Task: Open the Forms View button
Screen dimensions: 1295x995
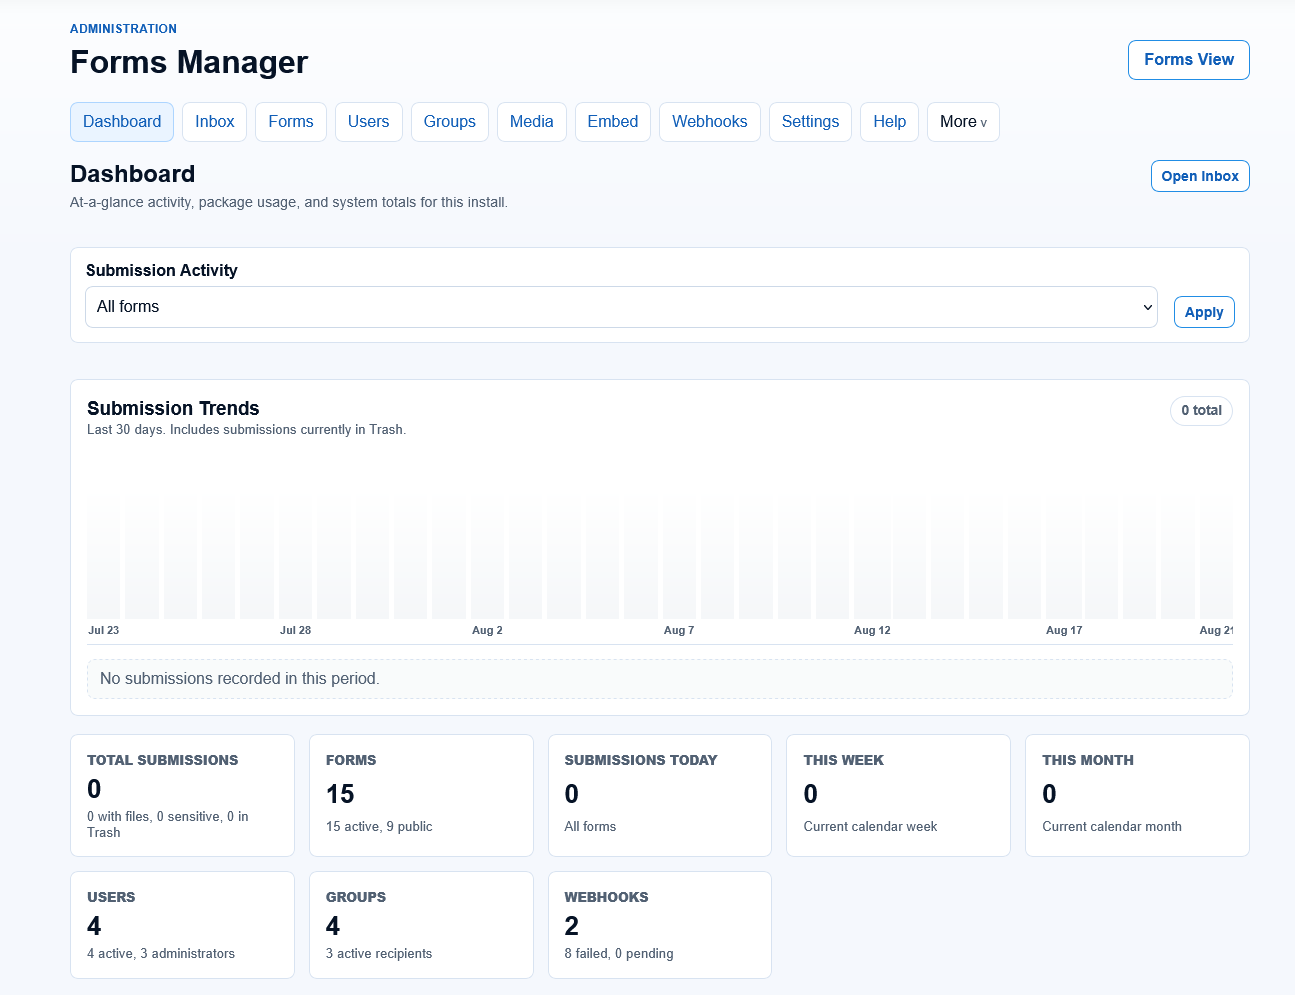Action: (1188, 60)
